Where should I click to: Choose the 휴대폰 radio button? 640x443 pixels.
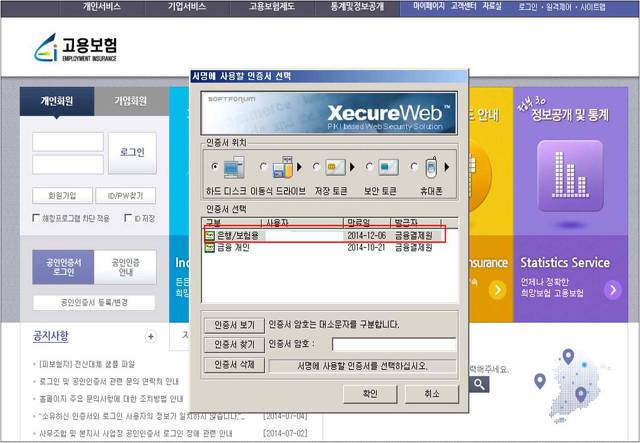point(415,167)
